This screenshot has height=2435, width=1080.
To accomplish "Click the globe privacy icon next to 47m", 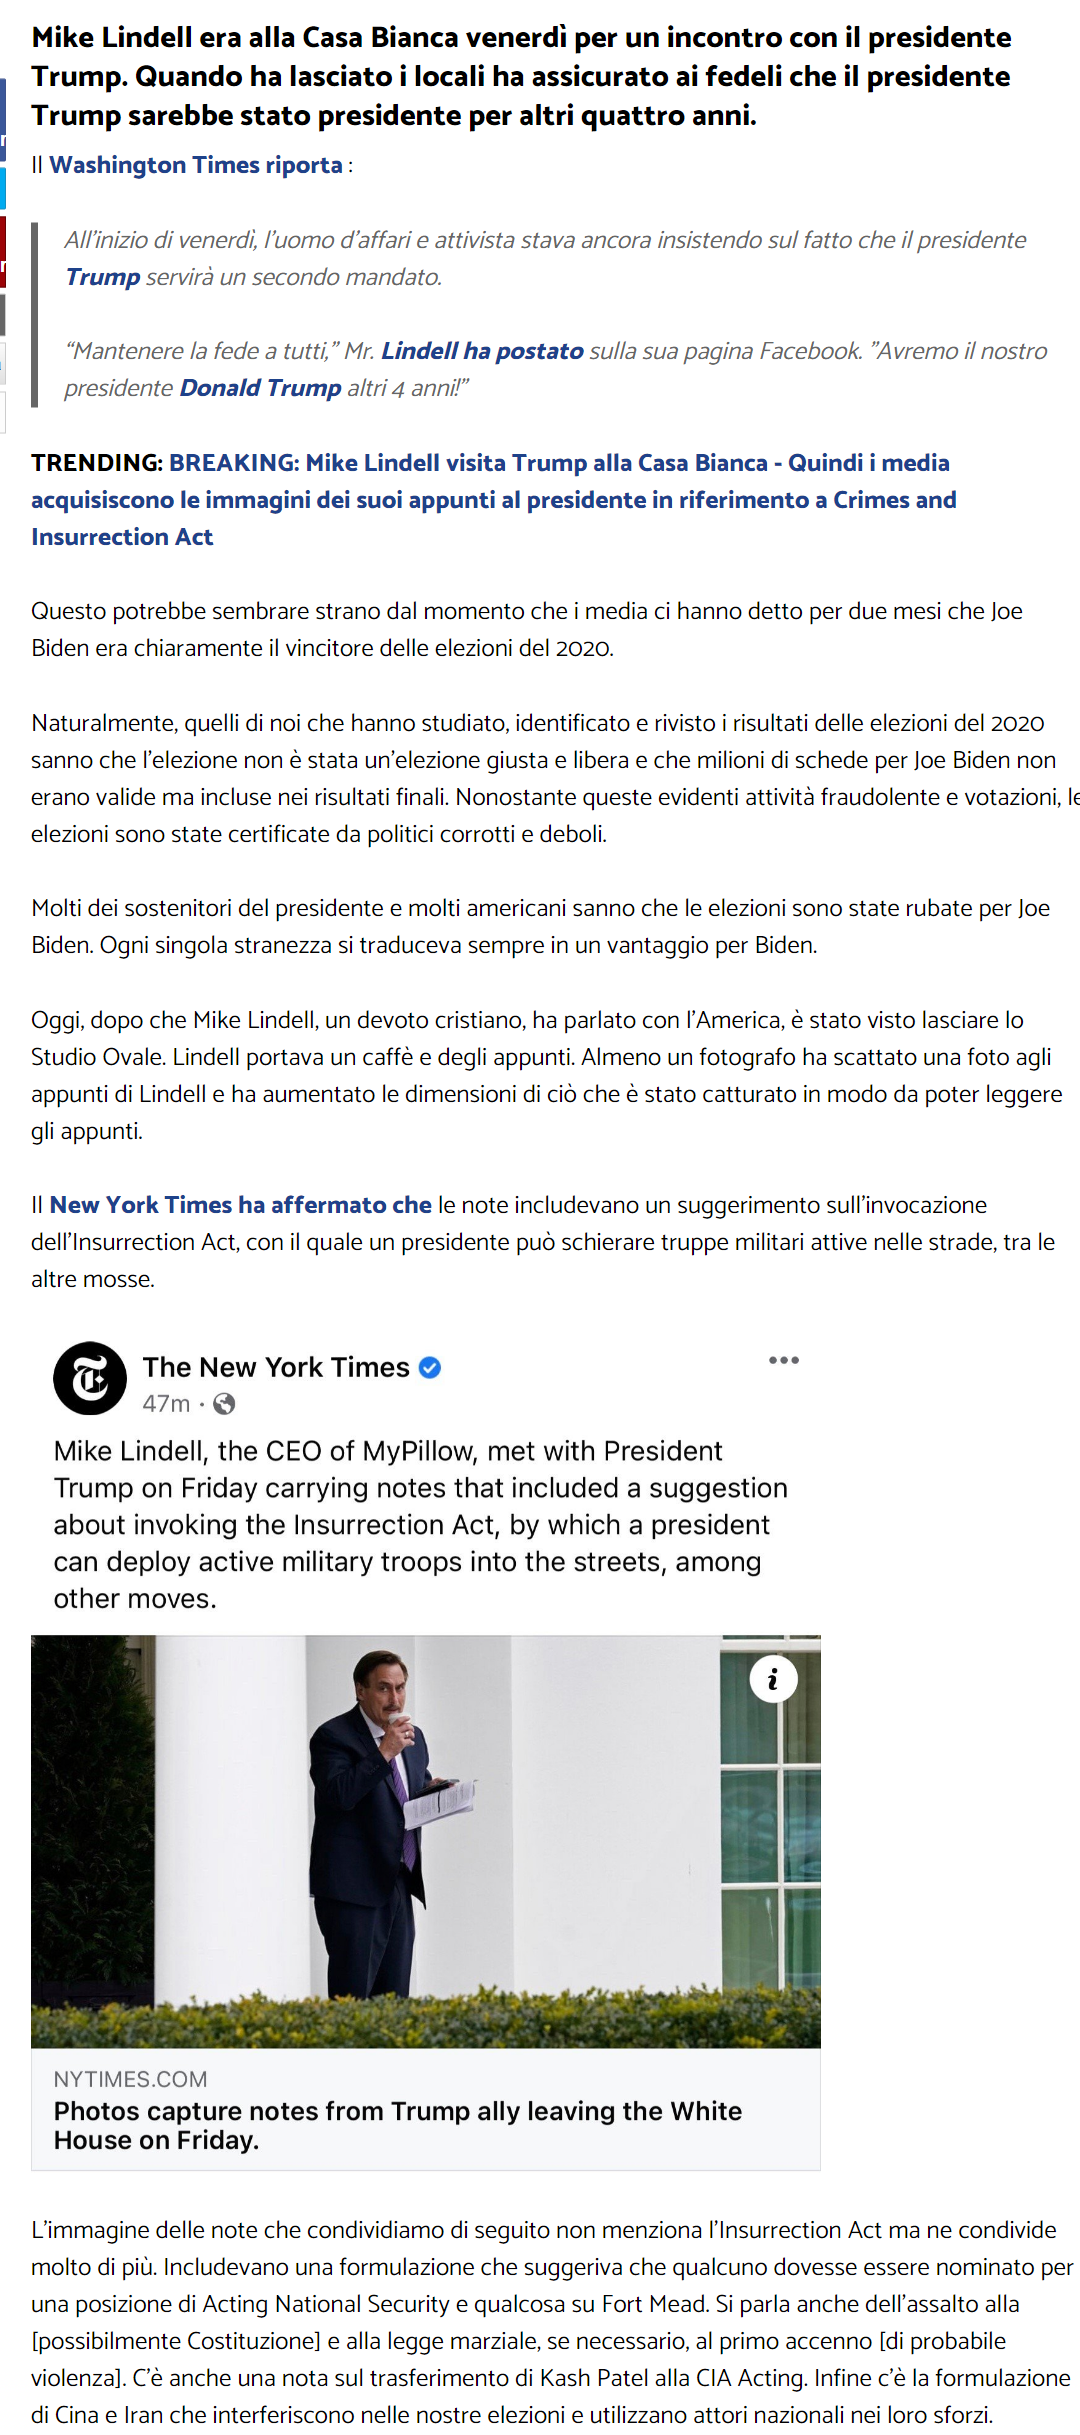I will (x=225, y=1404).
